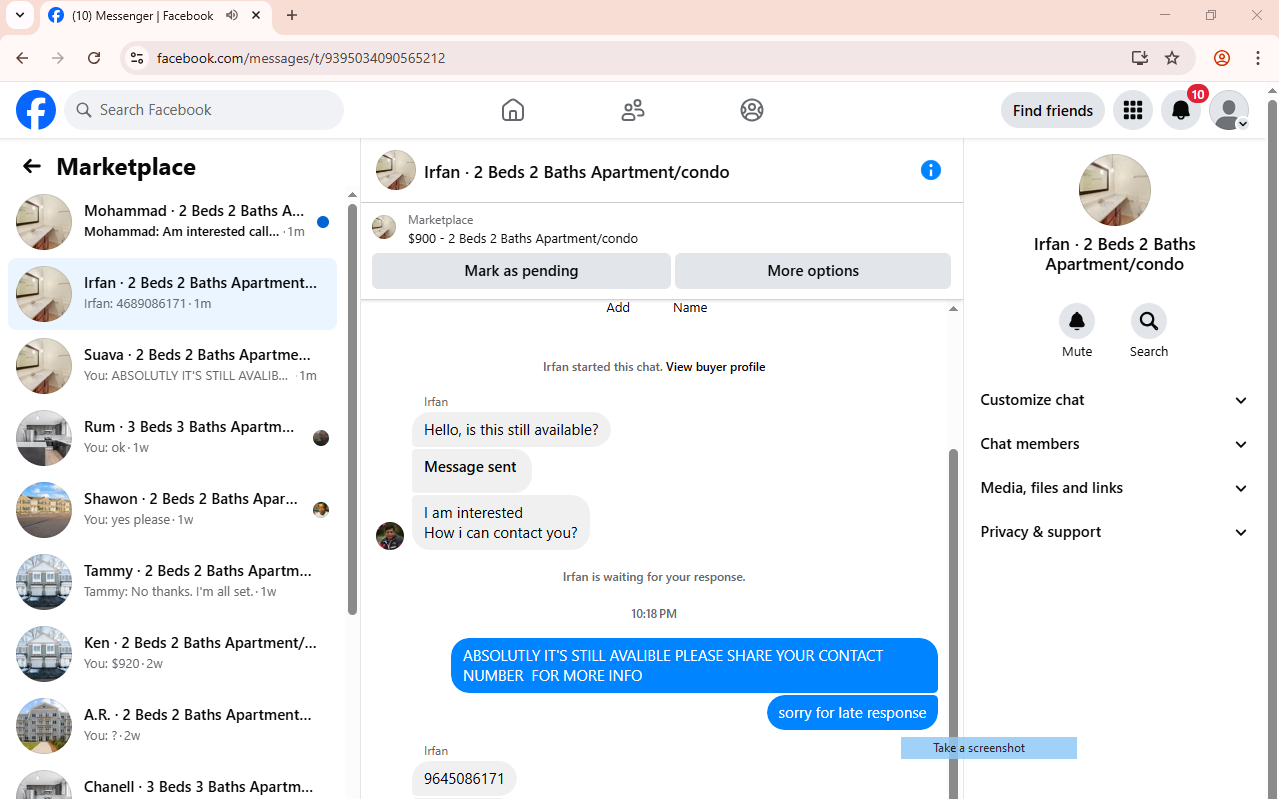1279x799 pixels.
Task: Click the conversation list scrollbar
Action: coord(352,409)
